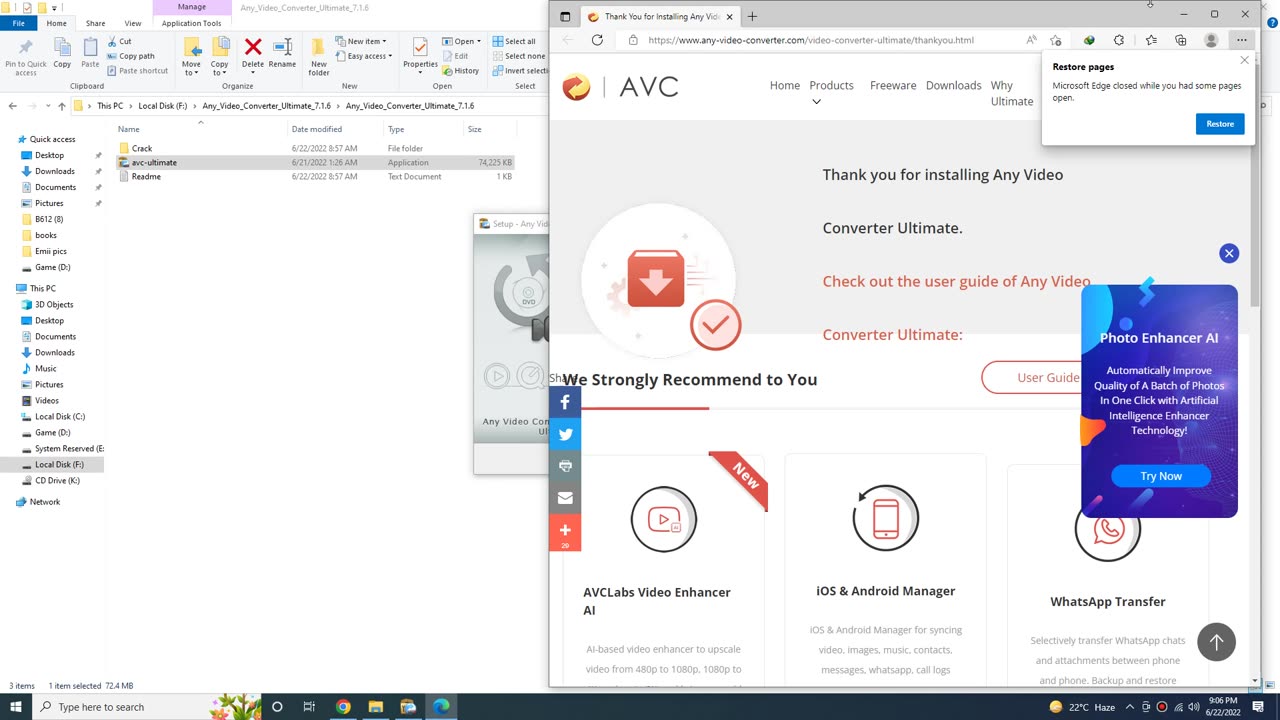Click Copy path in Explorer ribbon
Image resolution: width=1280 pixels, height=720 pixels.
pyautogui.click(x=131, y=56)
